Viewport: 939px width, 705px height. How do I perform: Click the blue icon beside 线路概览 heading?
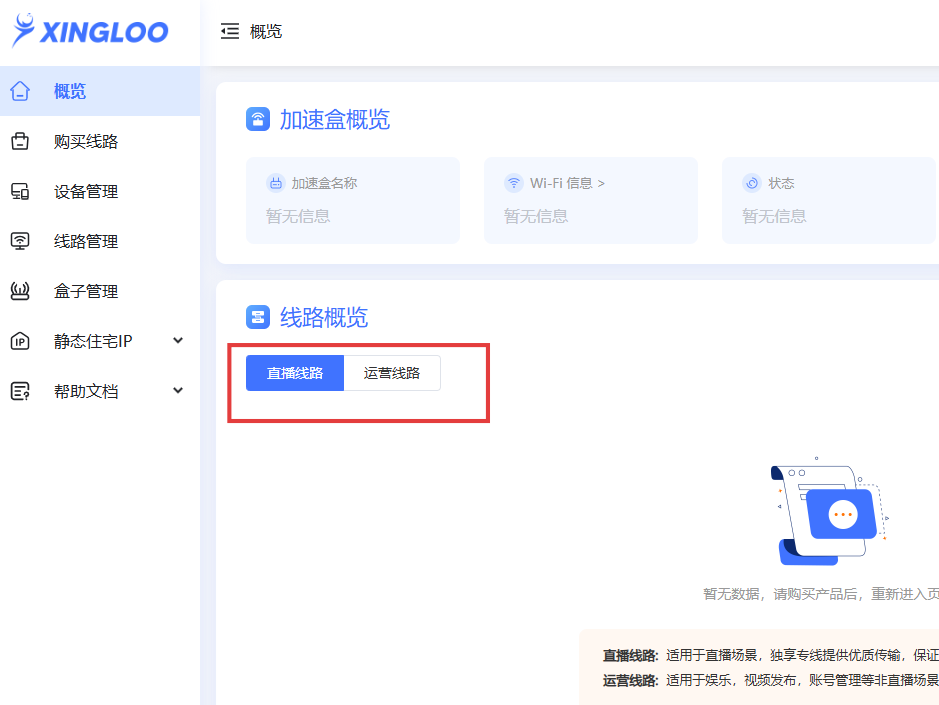pos(258,317)
